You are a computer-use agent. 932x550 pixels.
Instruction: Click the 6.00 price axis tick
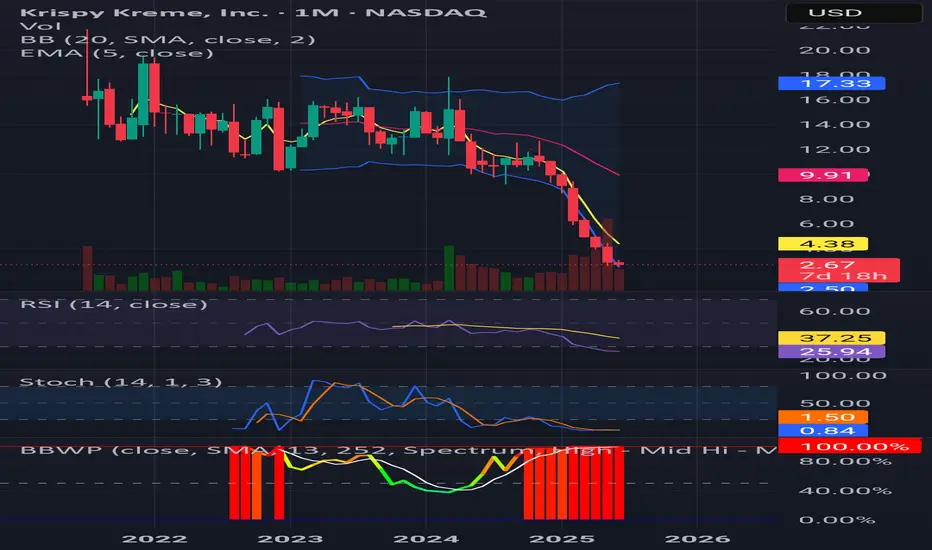tap(826, 224)
